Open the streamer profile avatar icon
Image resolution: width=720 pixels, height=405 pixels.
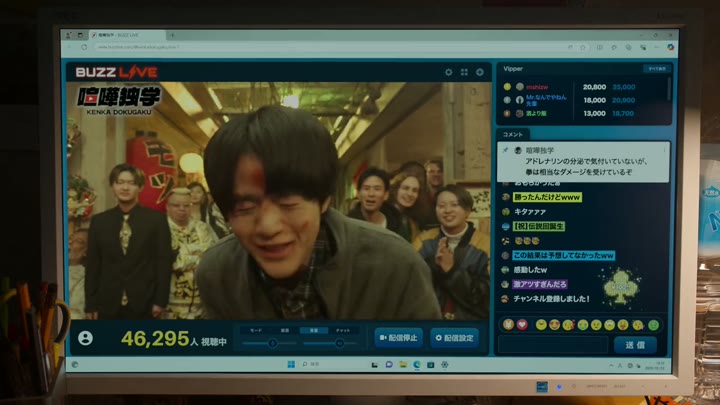pos(85,338)
